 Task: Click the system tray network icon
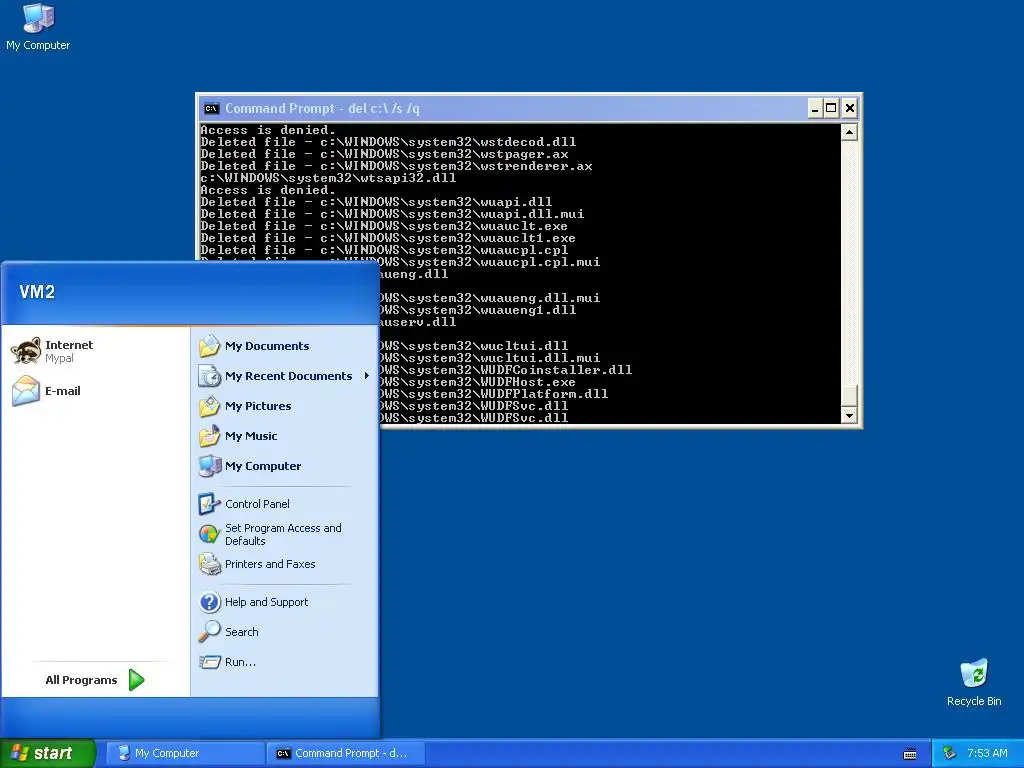click(x=949, y=753)
